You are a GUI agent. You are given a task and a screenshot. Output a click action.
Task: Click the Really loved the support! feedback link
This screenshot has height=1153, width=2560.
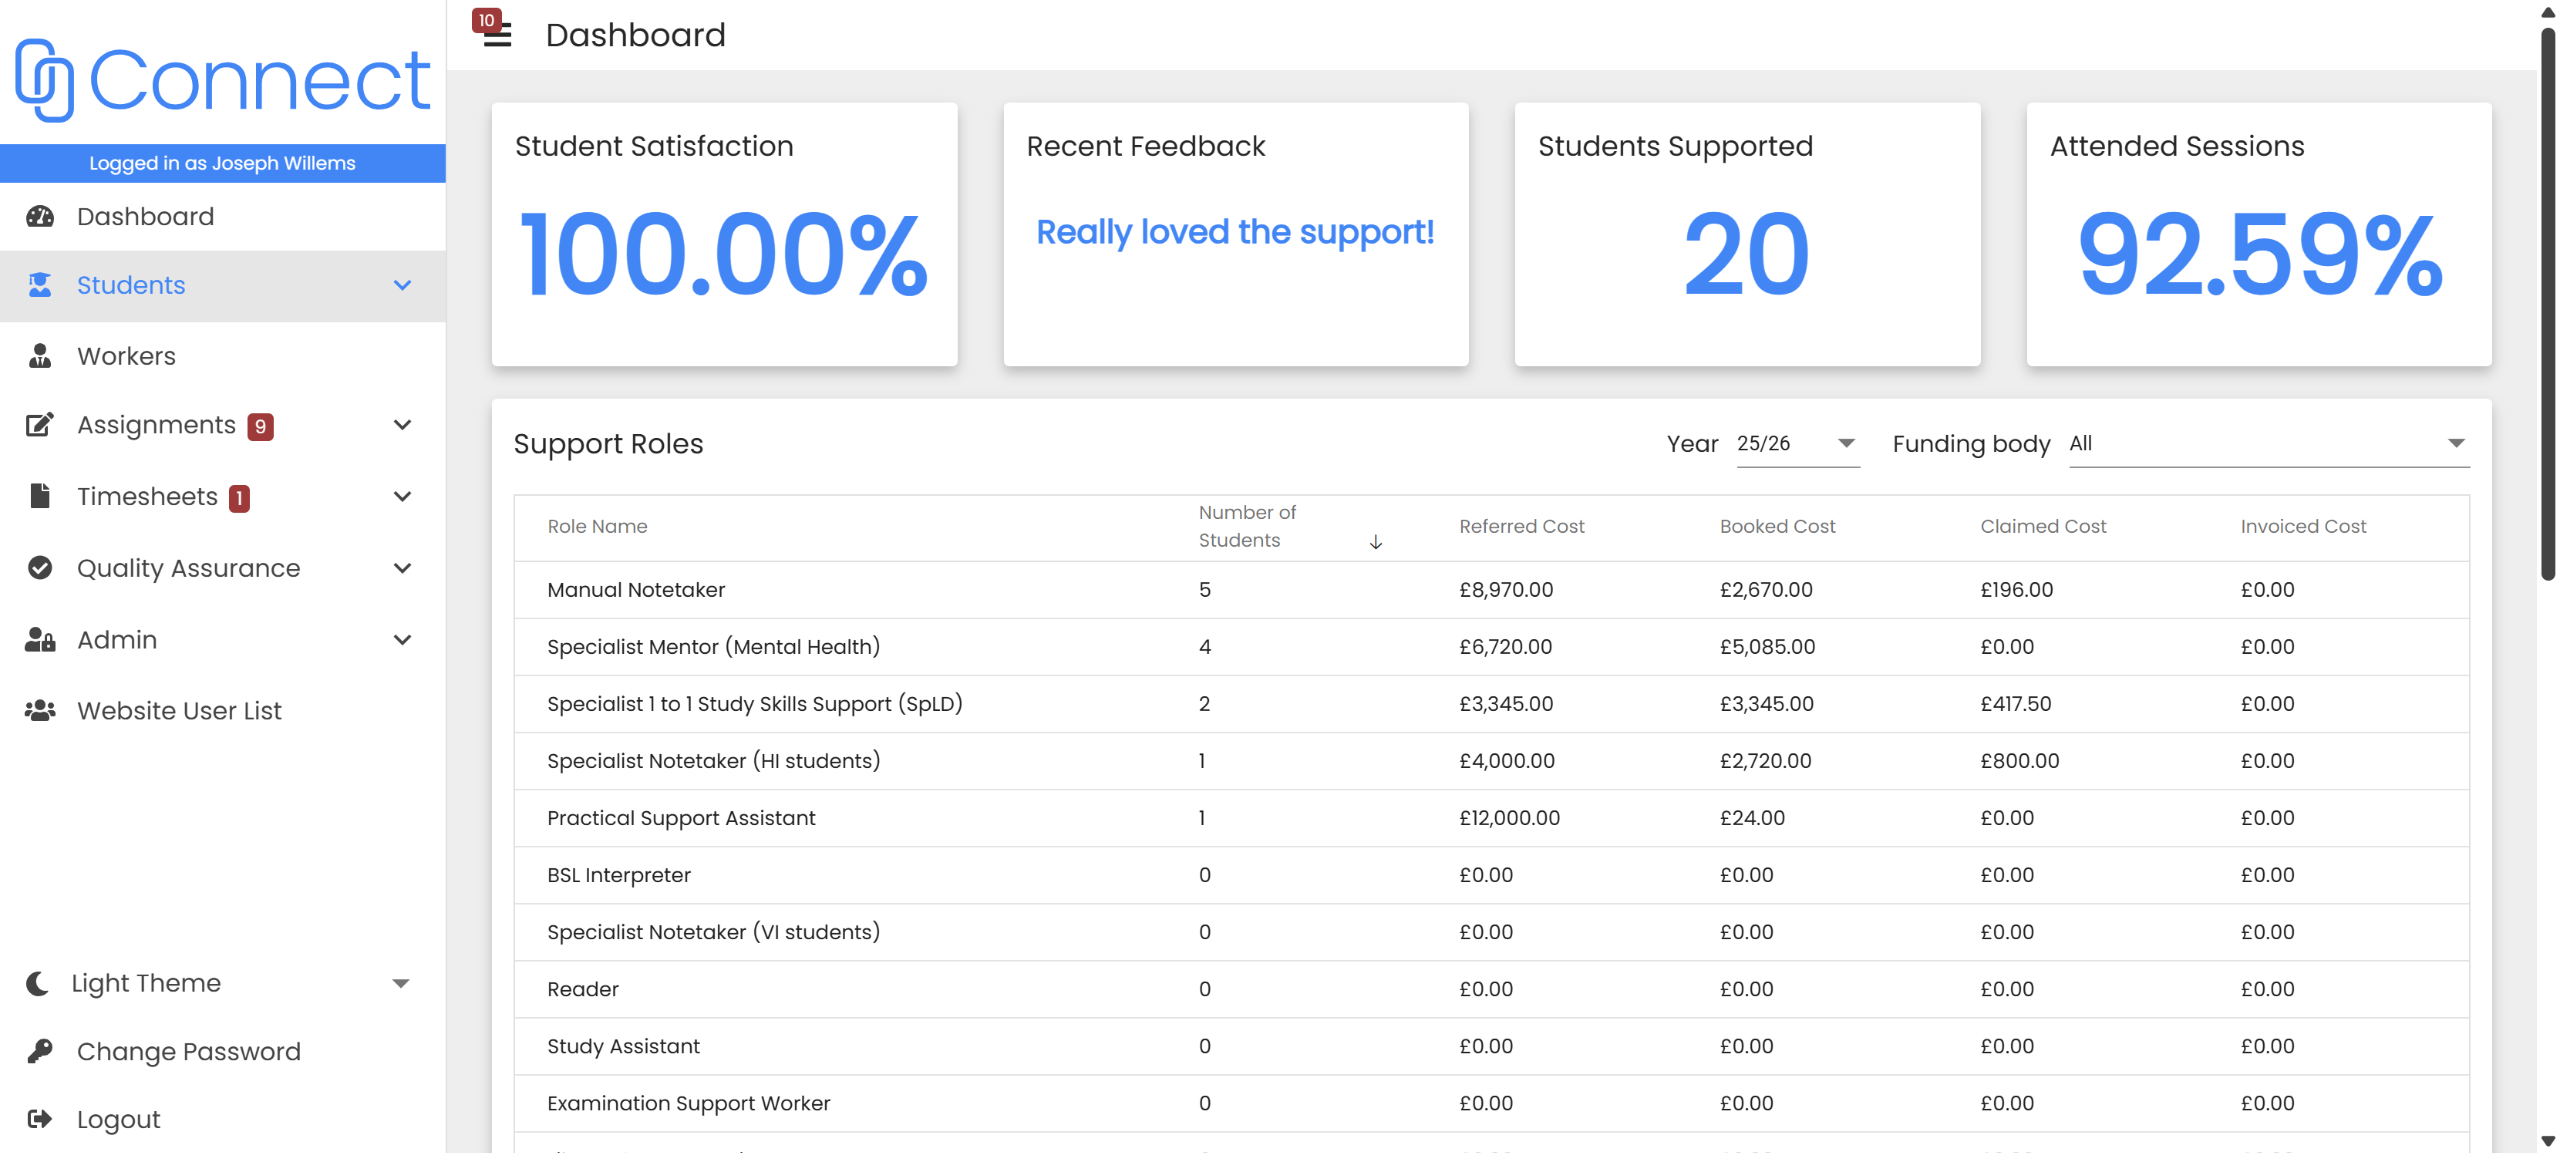tap(1234, 232)
